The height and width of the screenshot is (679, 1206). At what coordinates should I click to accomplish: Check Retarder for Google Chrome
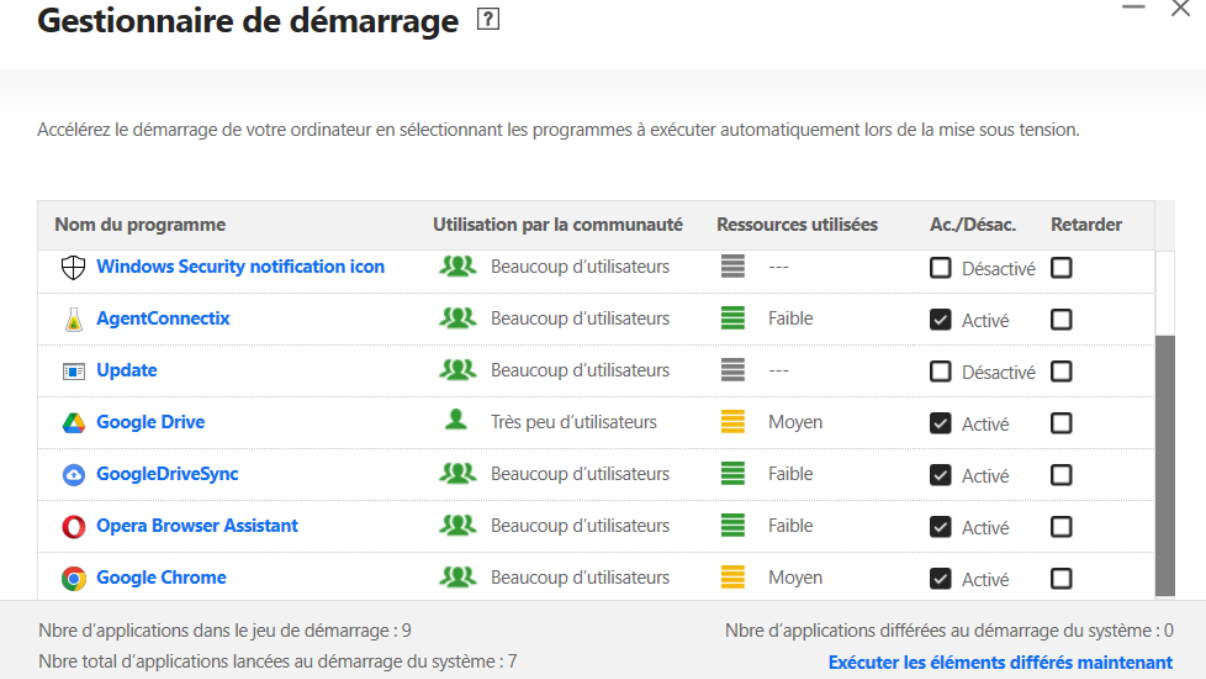pyautogui.click(x=1062, y=578)
